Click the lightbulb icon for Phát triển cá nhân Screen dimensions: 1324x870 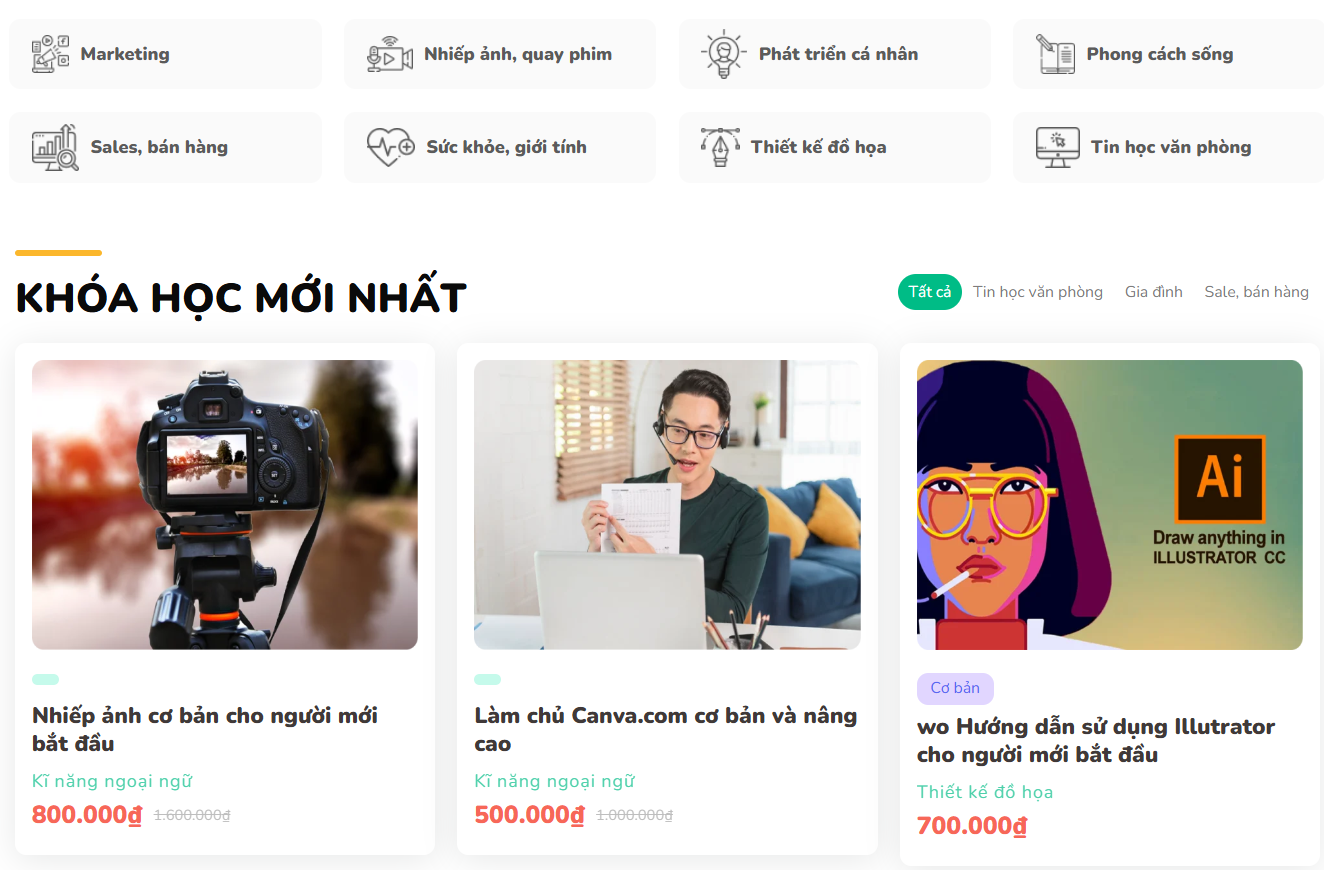point(722,54)
